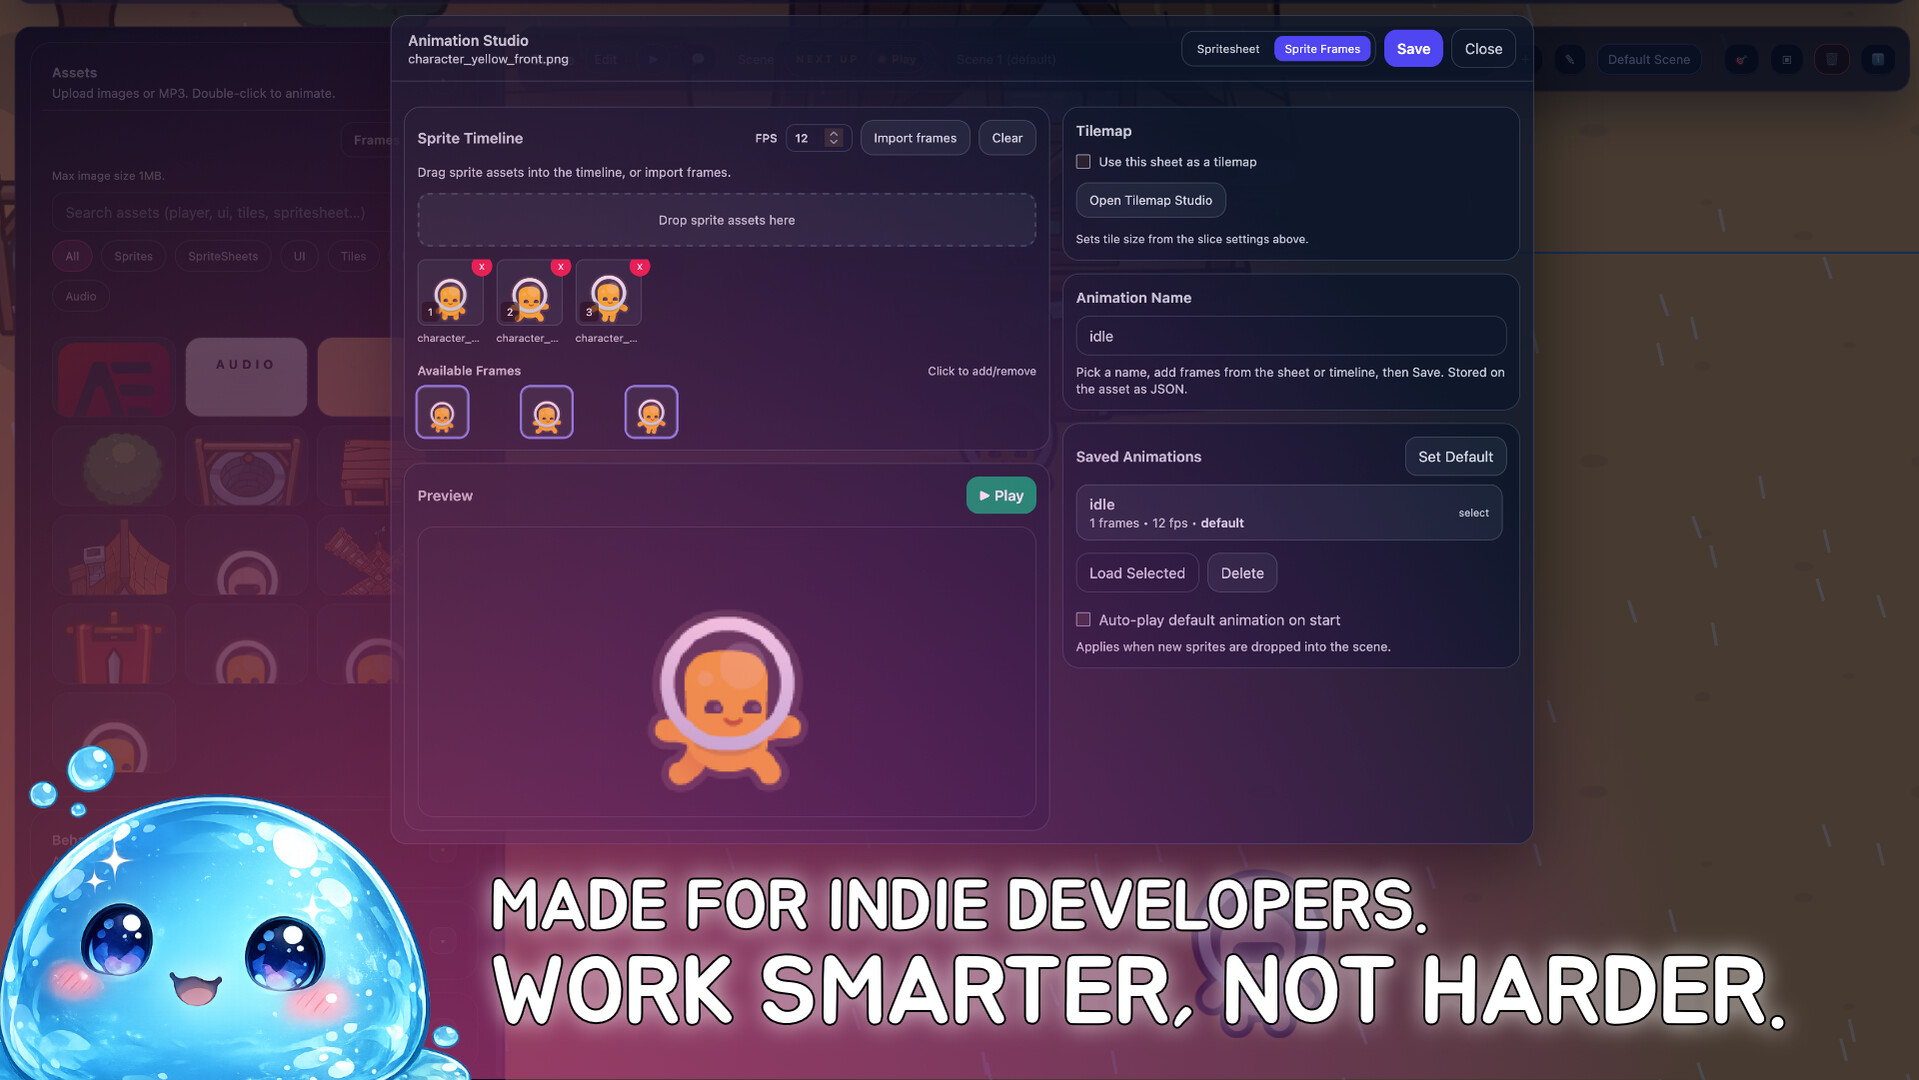Remove frame 3 from the sprite timeline
Viewport: 1919px width, 1080px height.
pyautogui.click(x=640, y=267)
